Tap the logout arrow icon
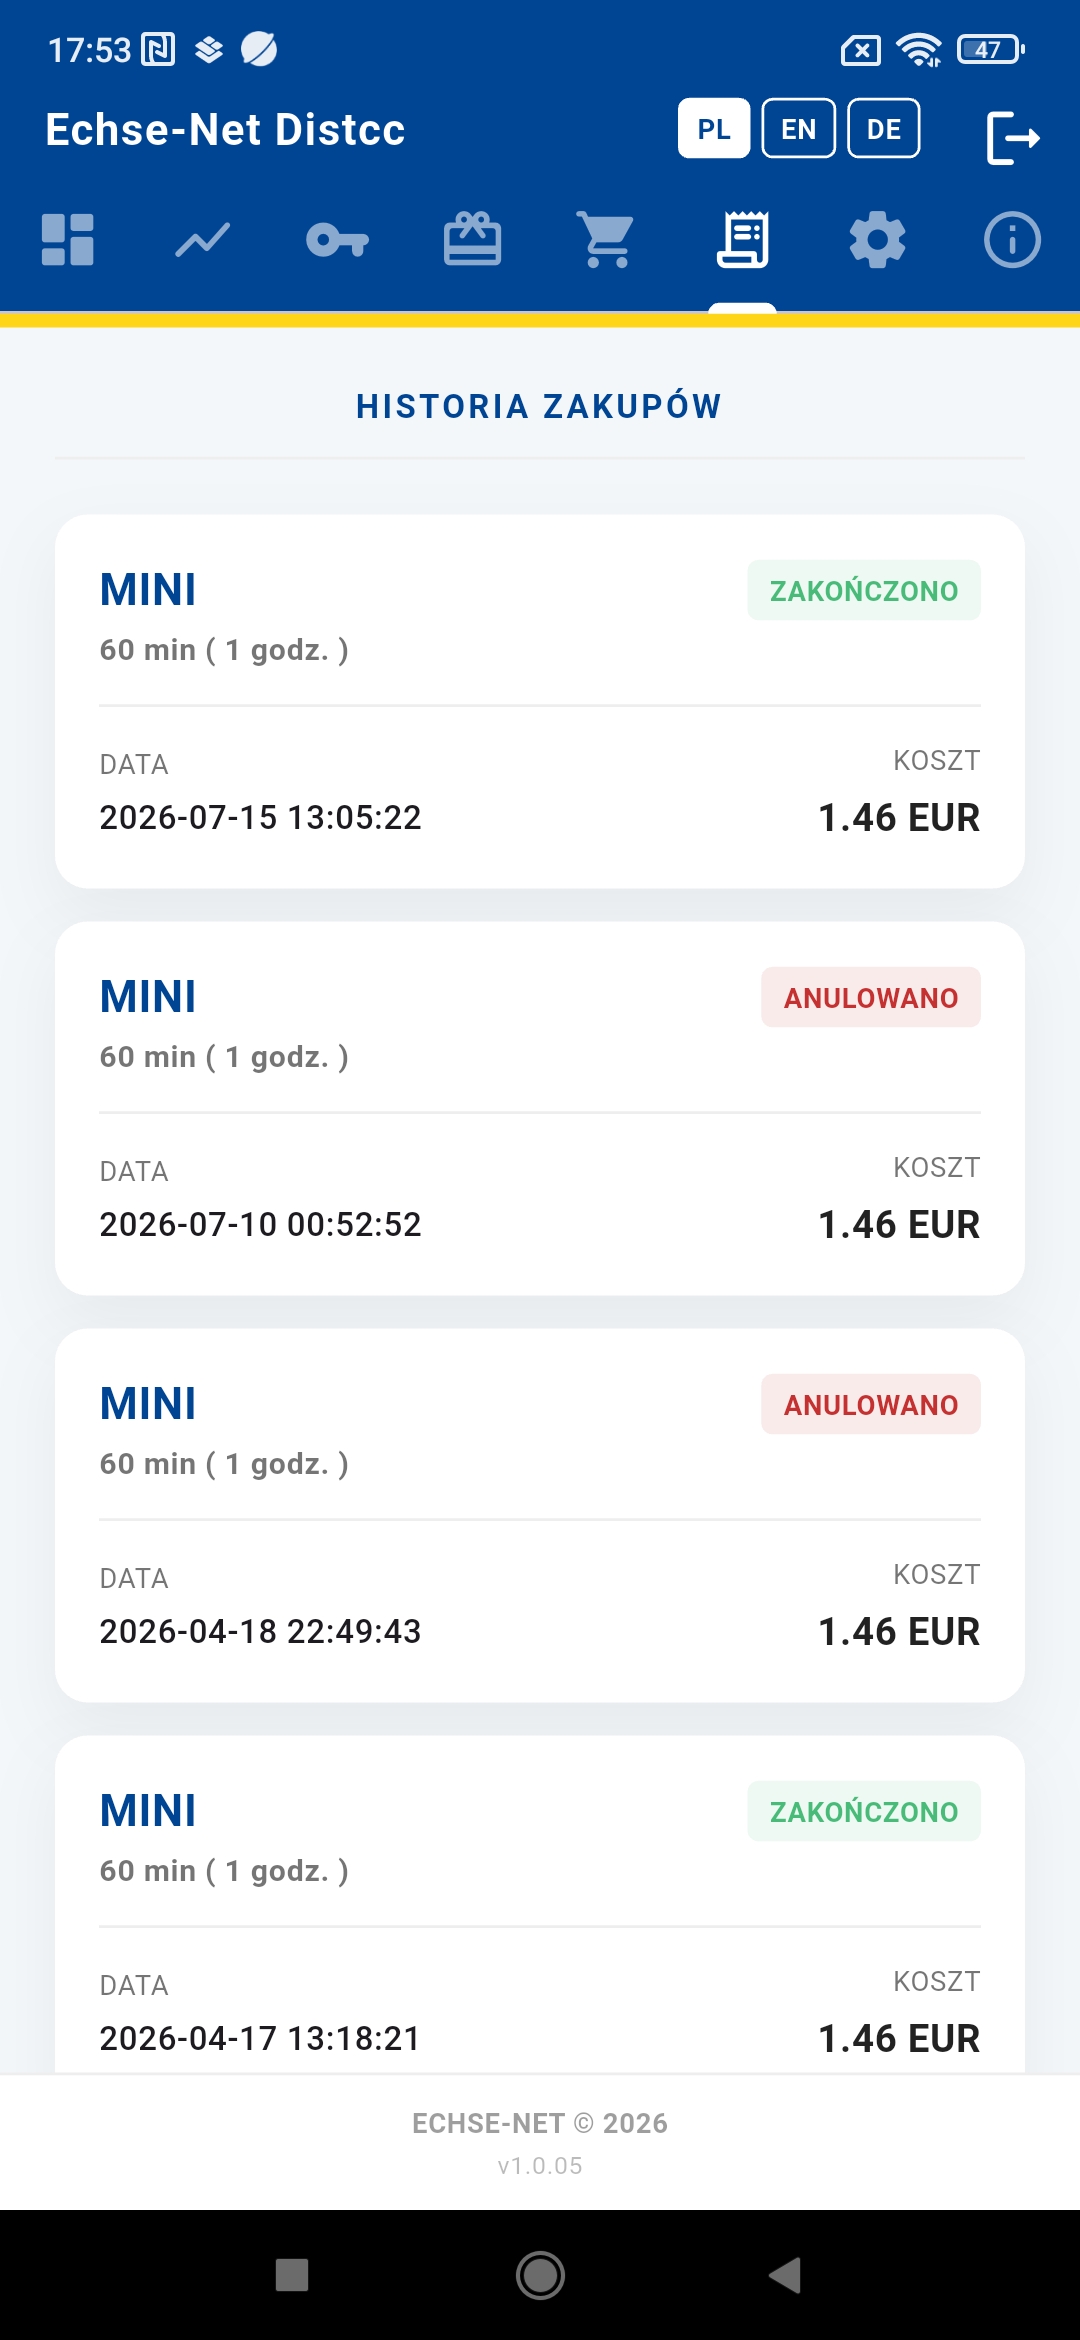This screenshot has width=1080, height=2340. (x=1013, y=137)
